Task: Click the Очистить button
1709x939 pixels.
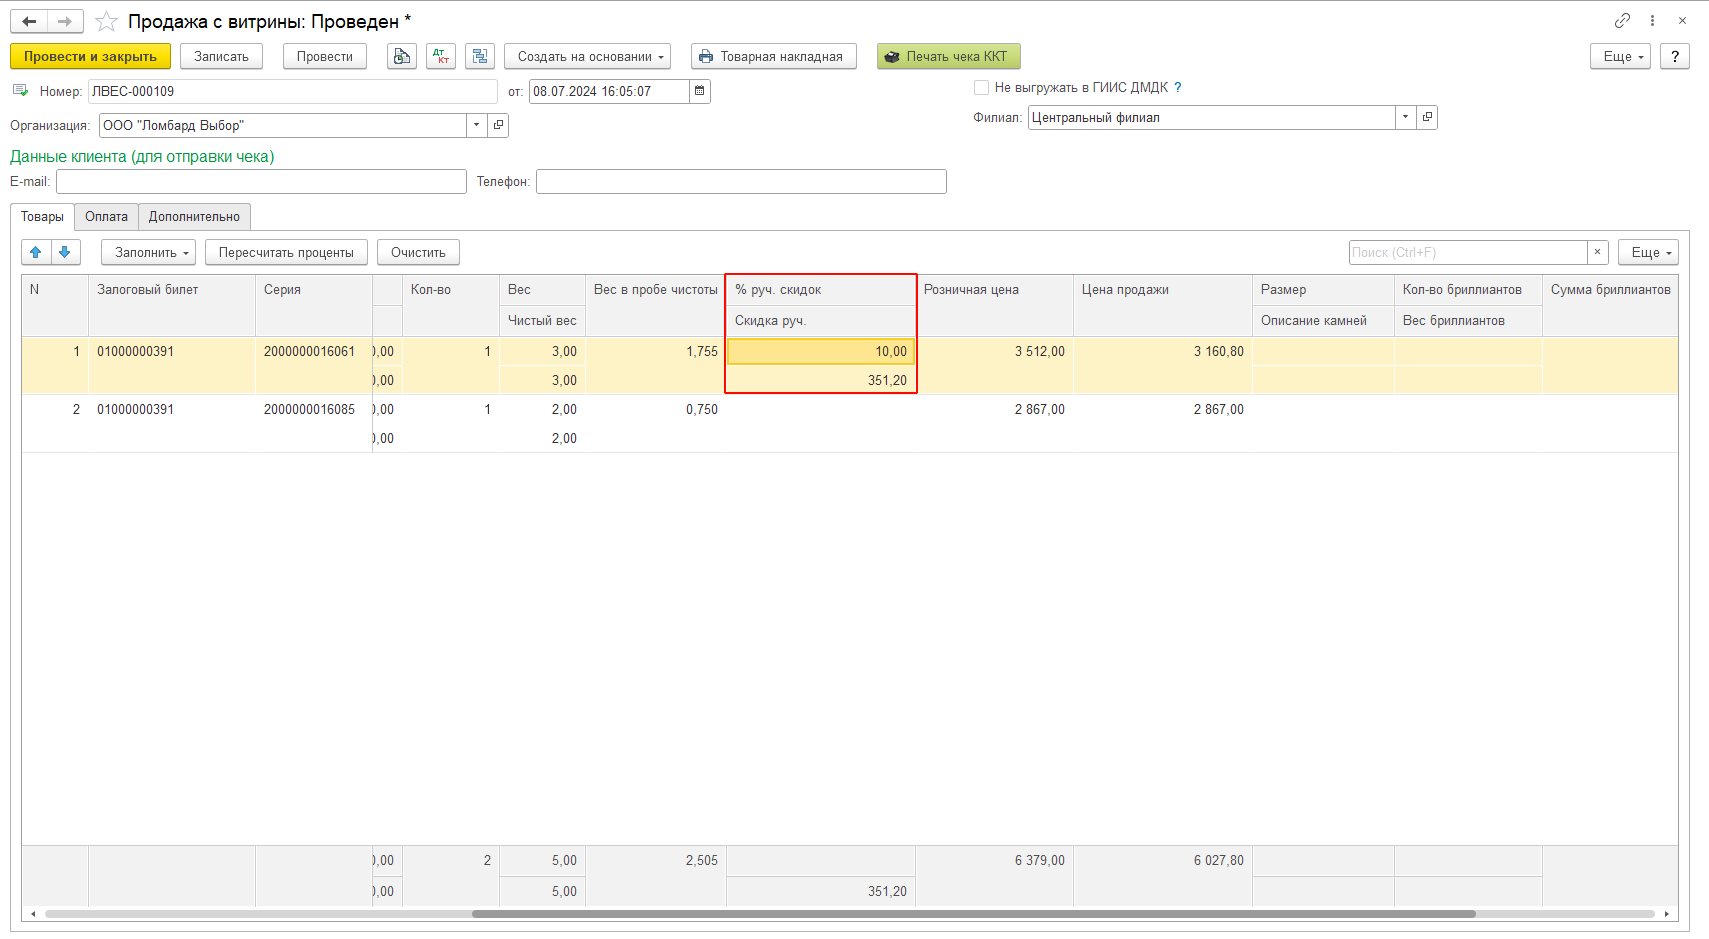Action: coord(418,252)
